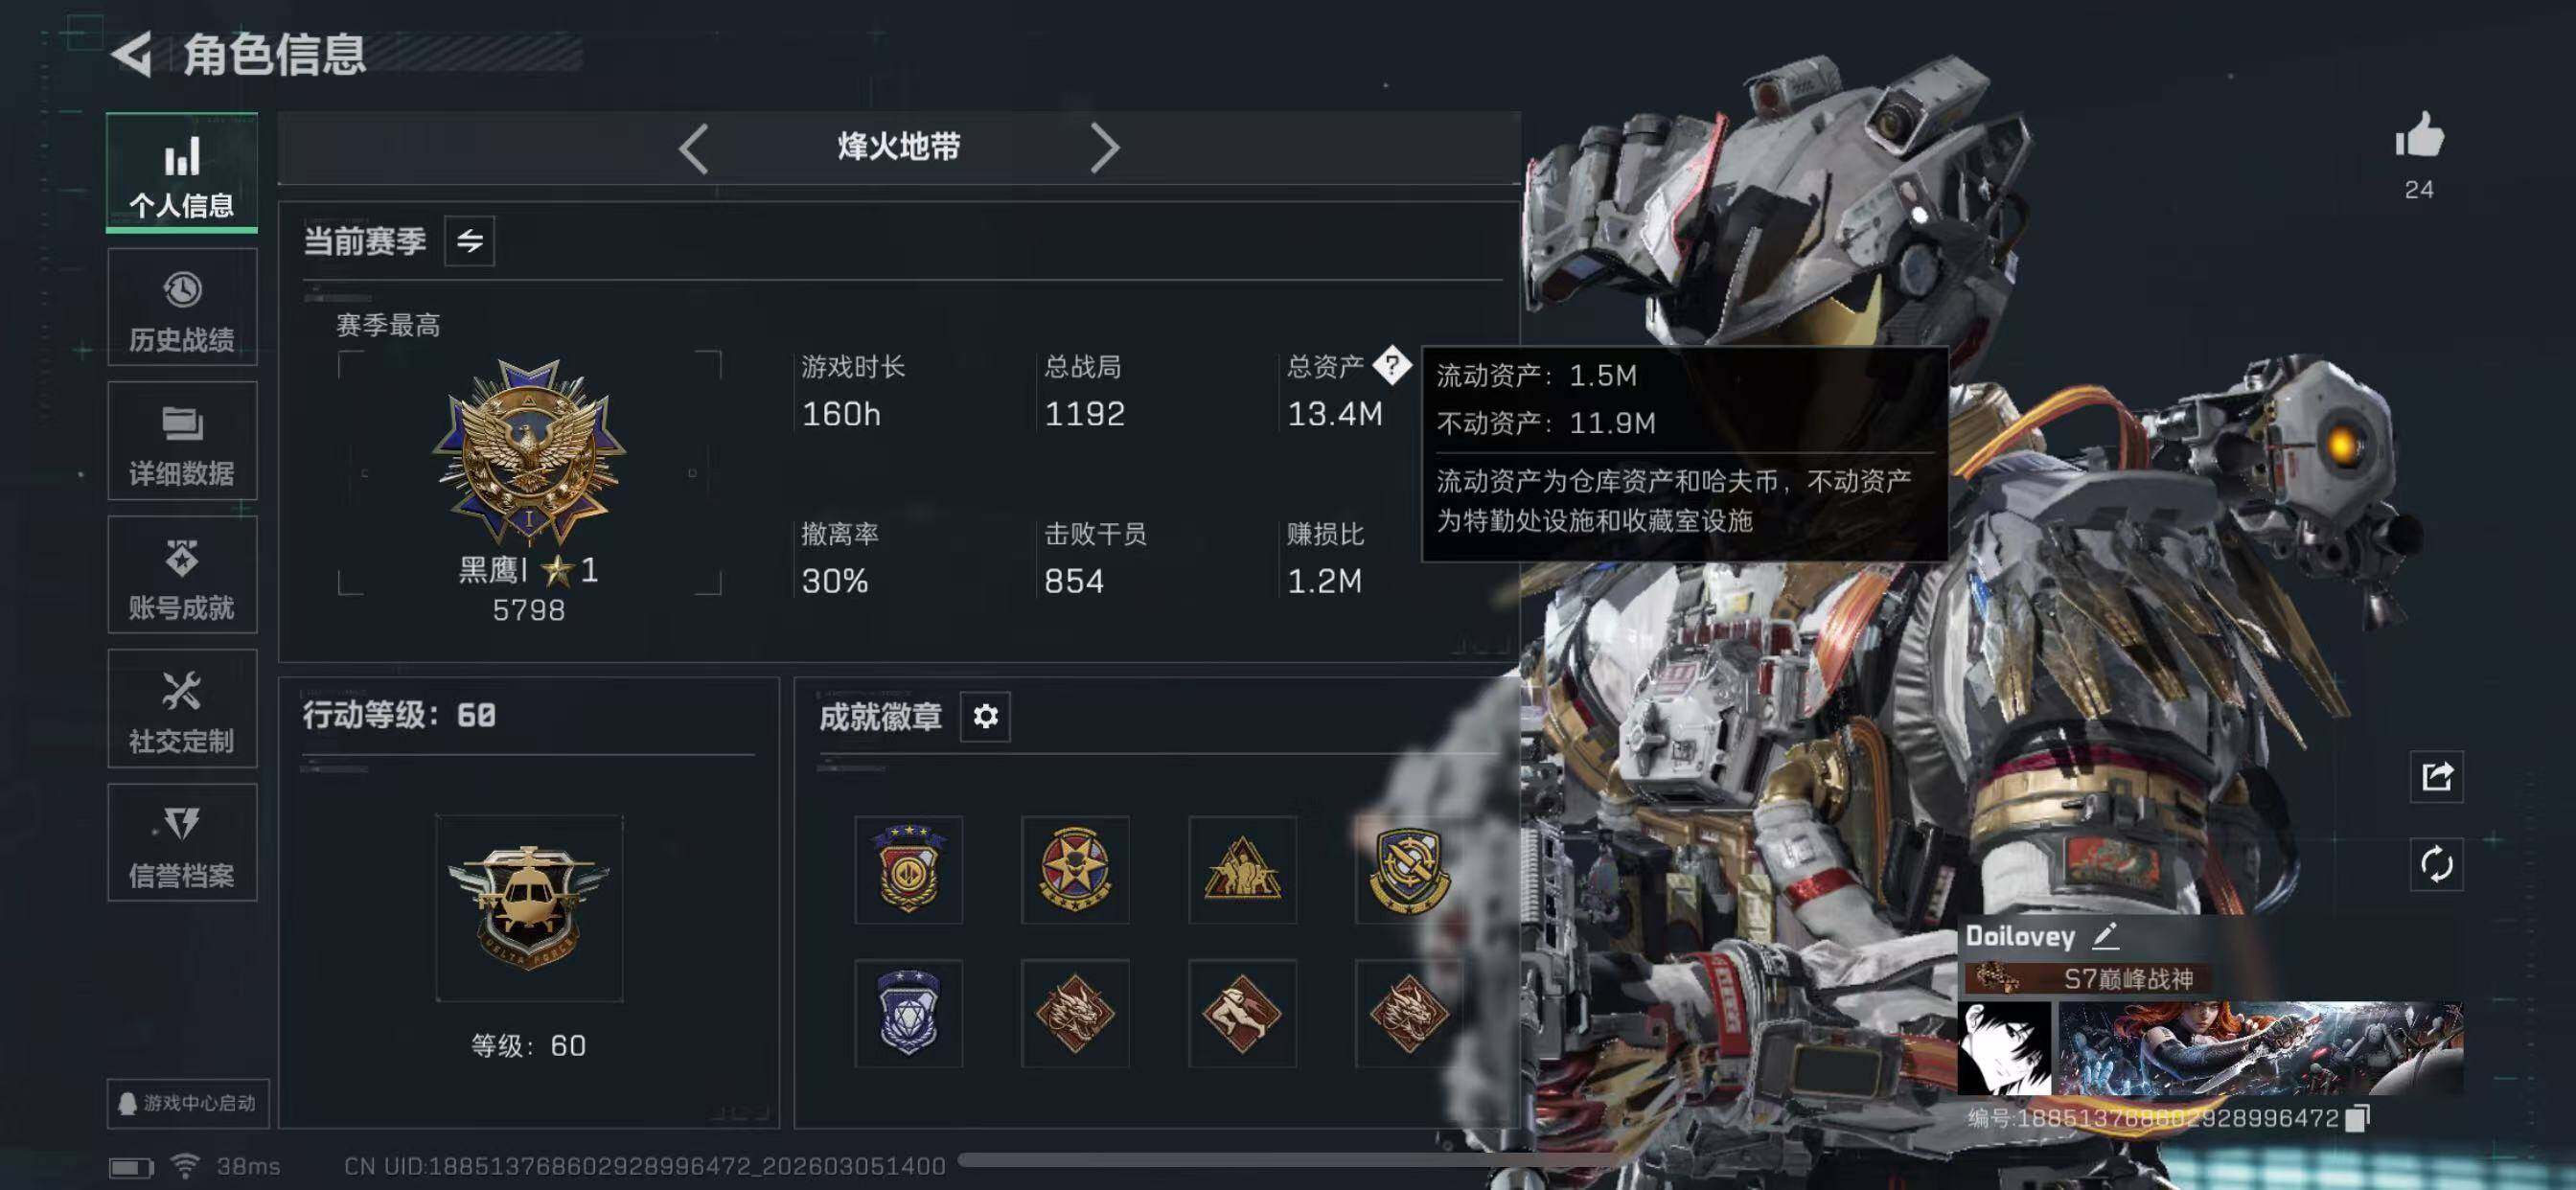Open the 详细数据 tab

(182, 441)
